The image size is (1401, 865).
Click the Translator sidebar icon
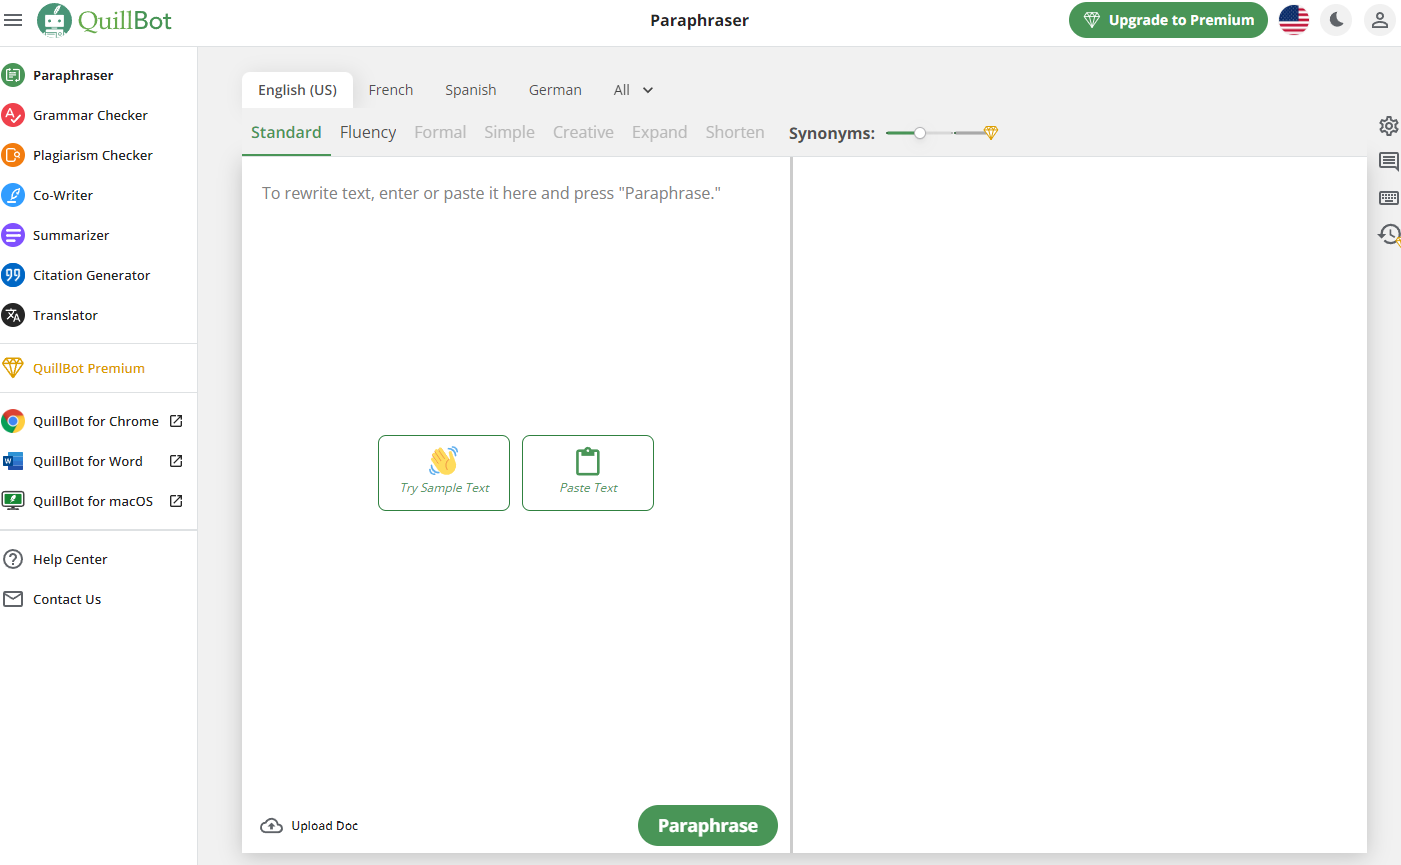(x=13, y=315)
